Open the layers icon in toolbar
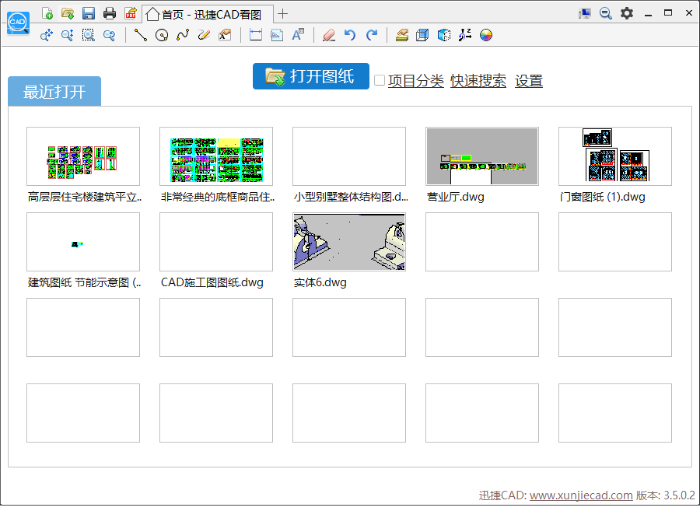The image size is (700, 506). click(401, 35)
